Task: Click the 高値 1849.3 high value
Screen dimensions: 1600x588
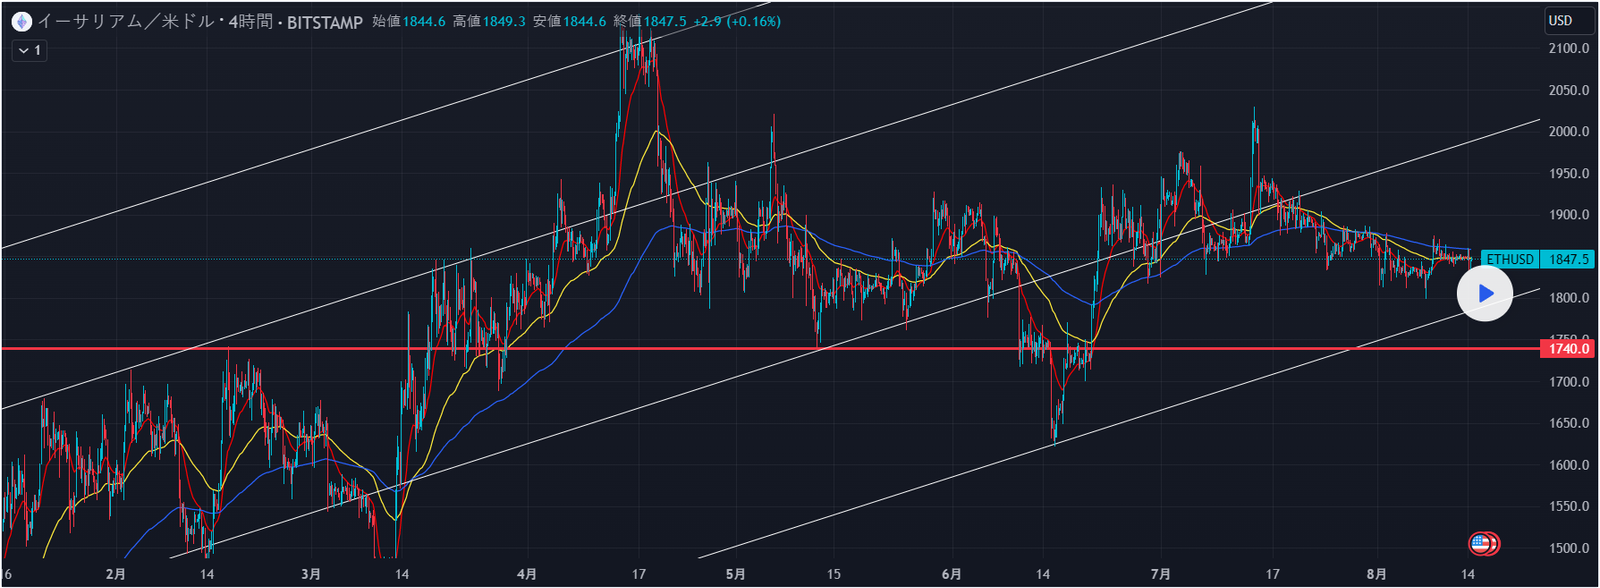Action: [x=504, y=21]
